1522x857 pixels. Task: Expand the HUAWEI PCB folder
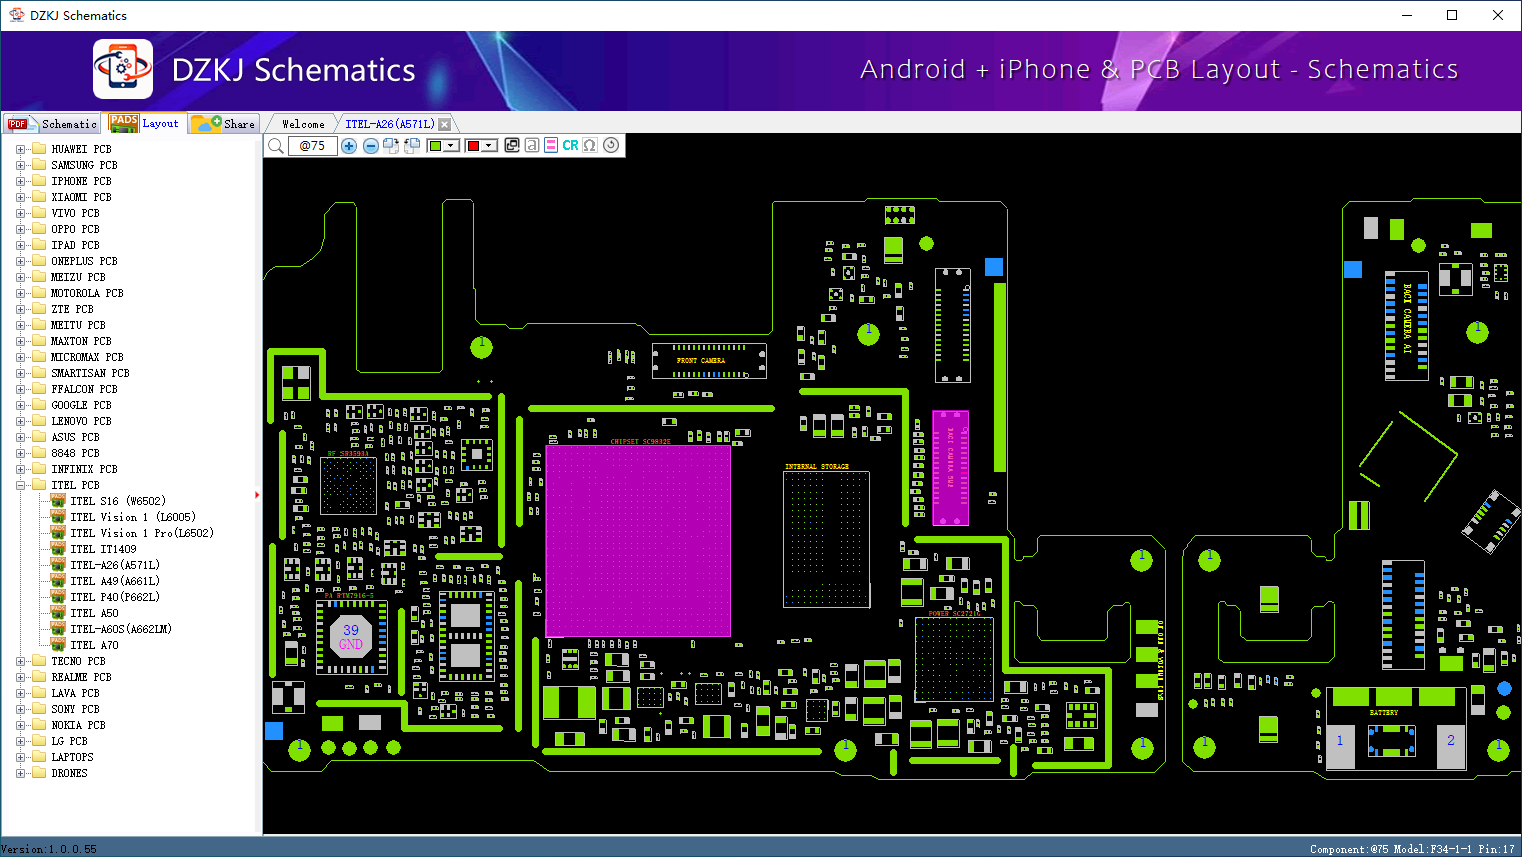(x=20, y=149)
